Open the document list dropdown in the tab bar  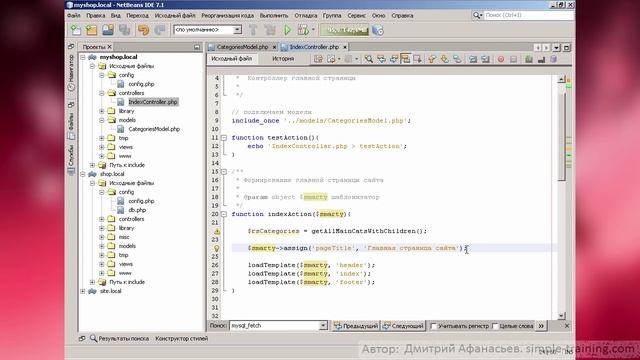[556, 47]
